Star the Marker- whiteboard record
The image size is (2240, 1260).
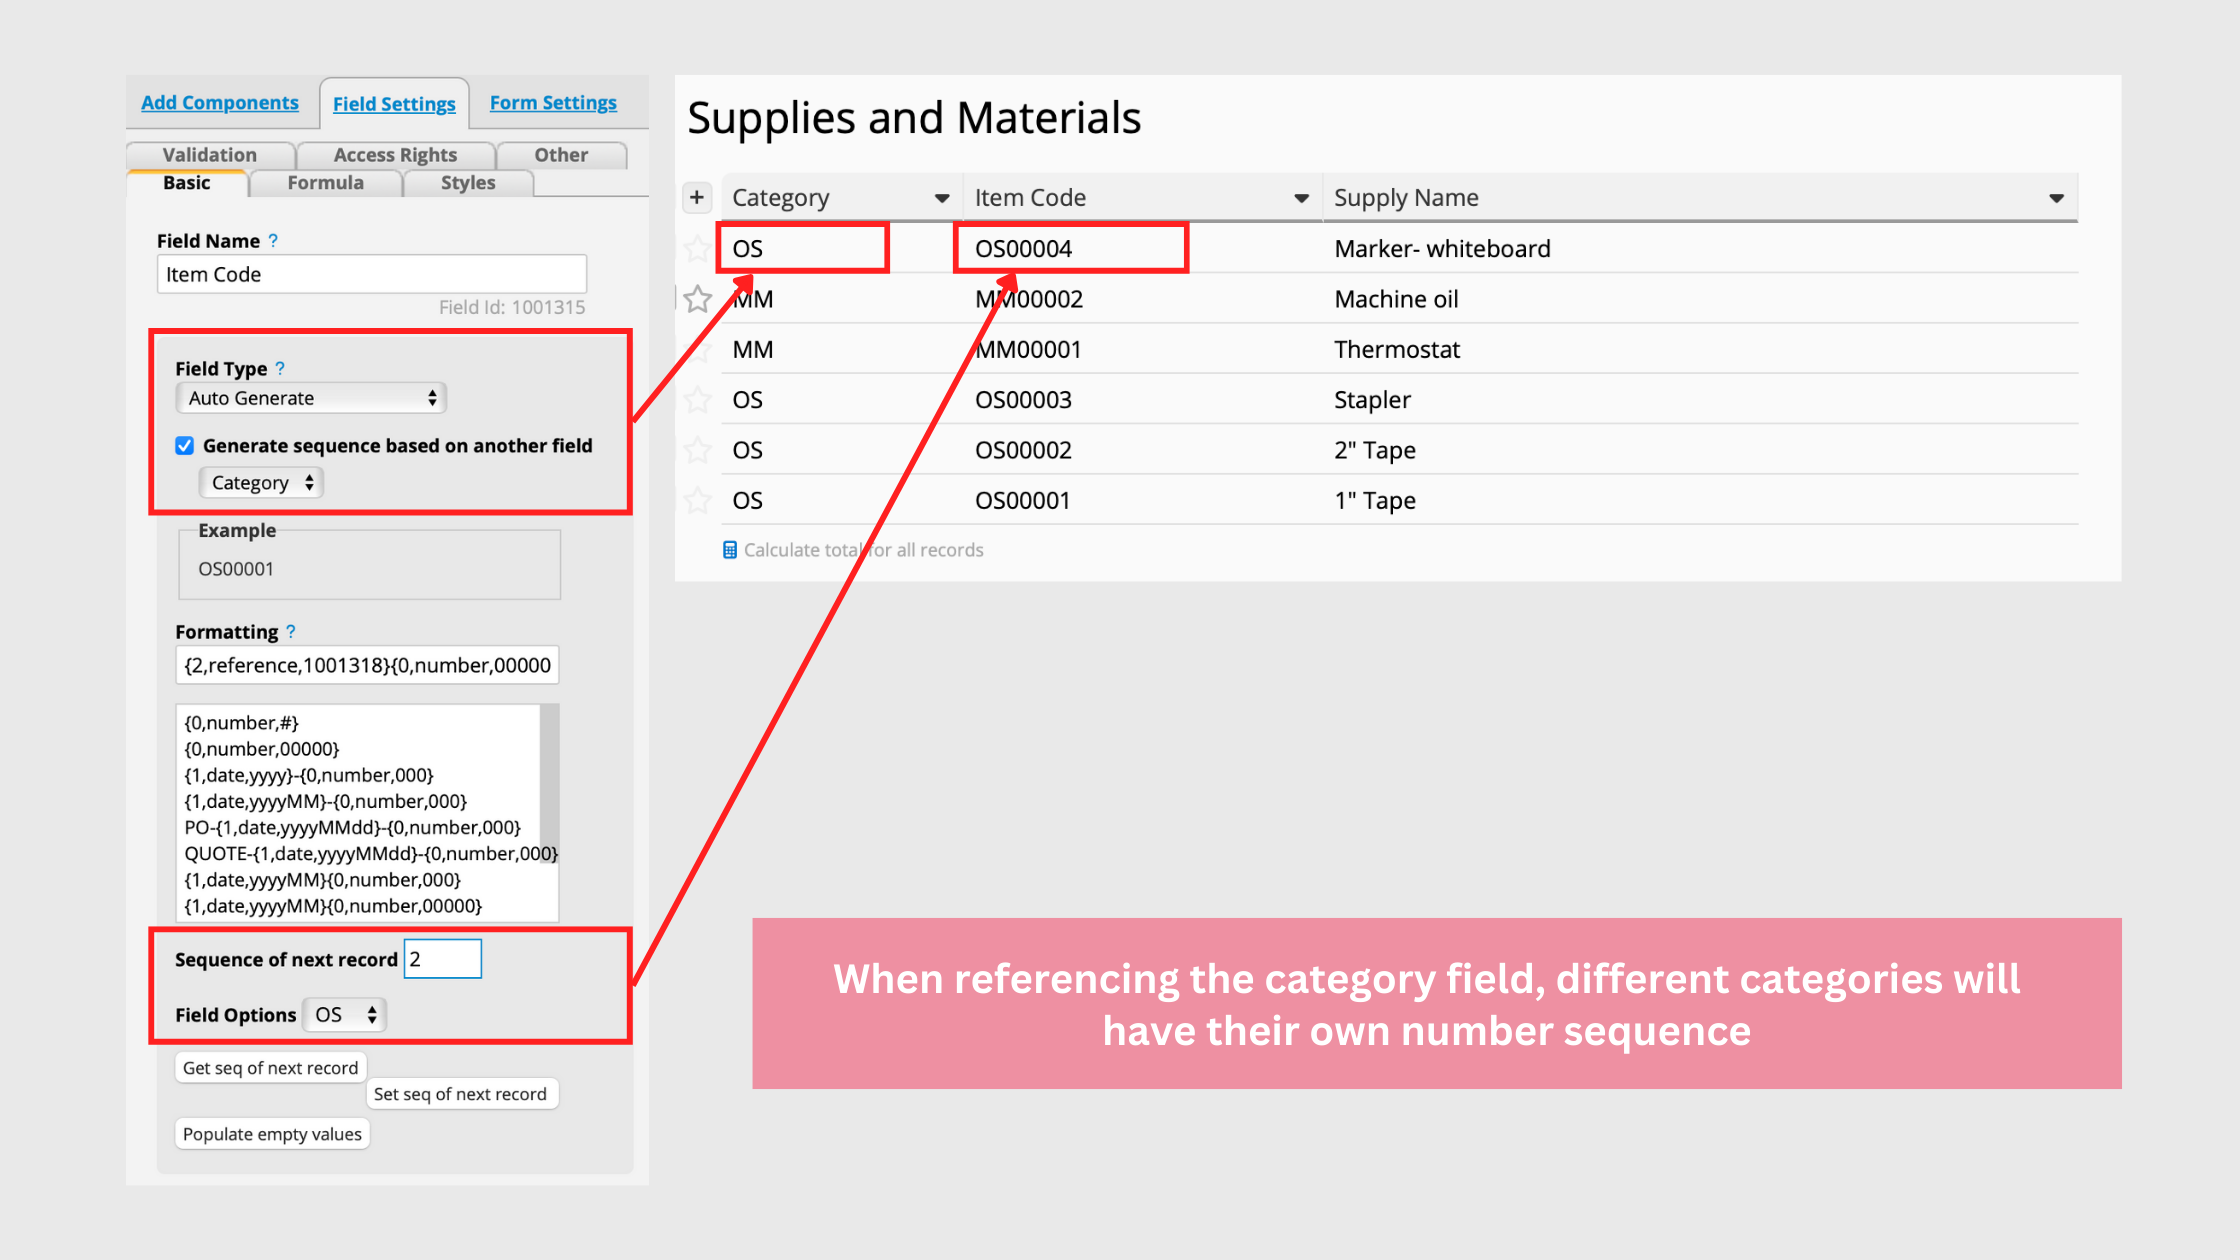click(x=697, y=248)
